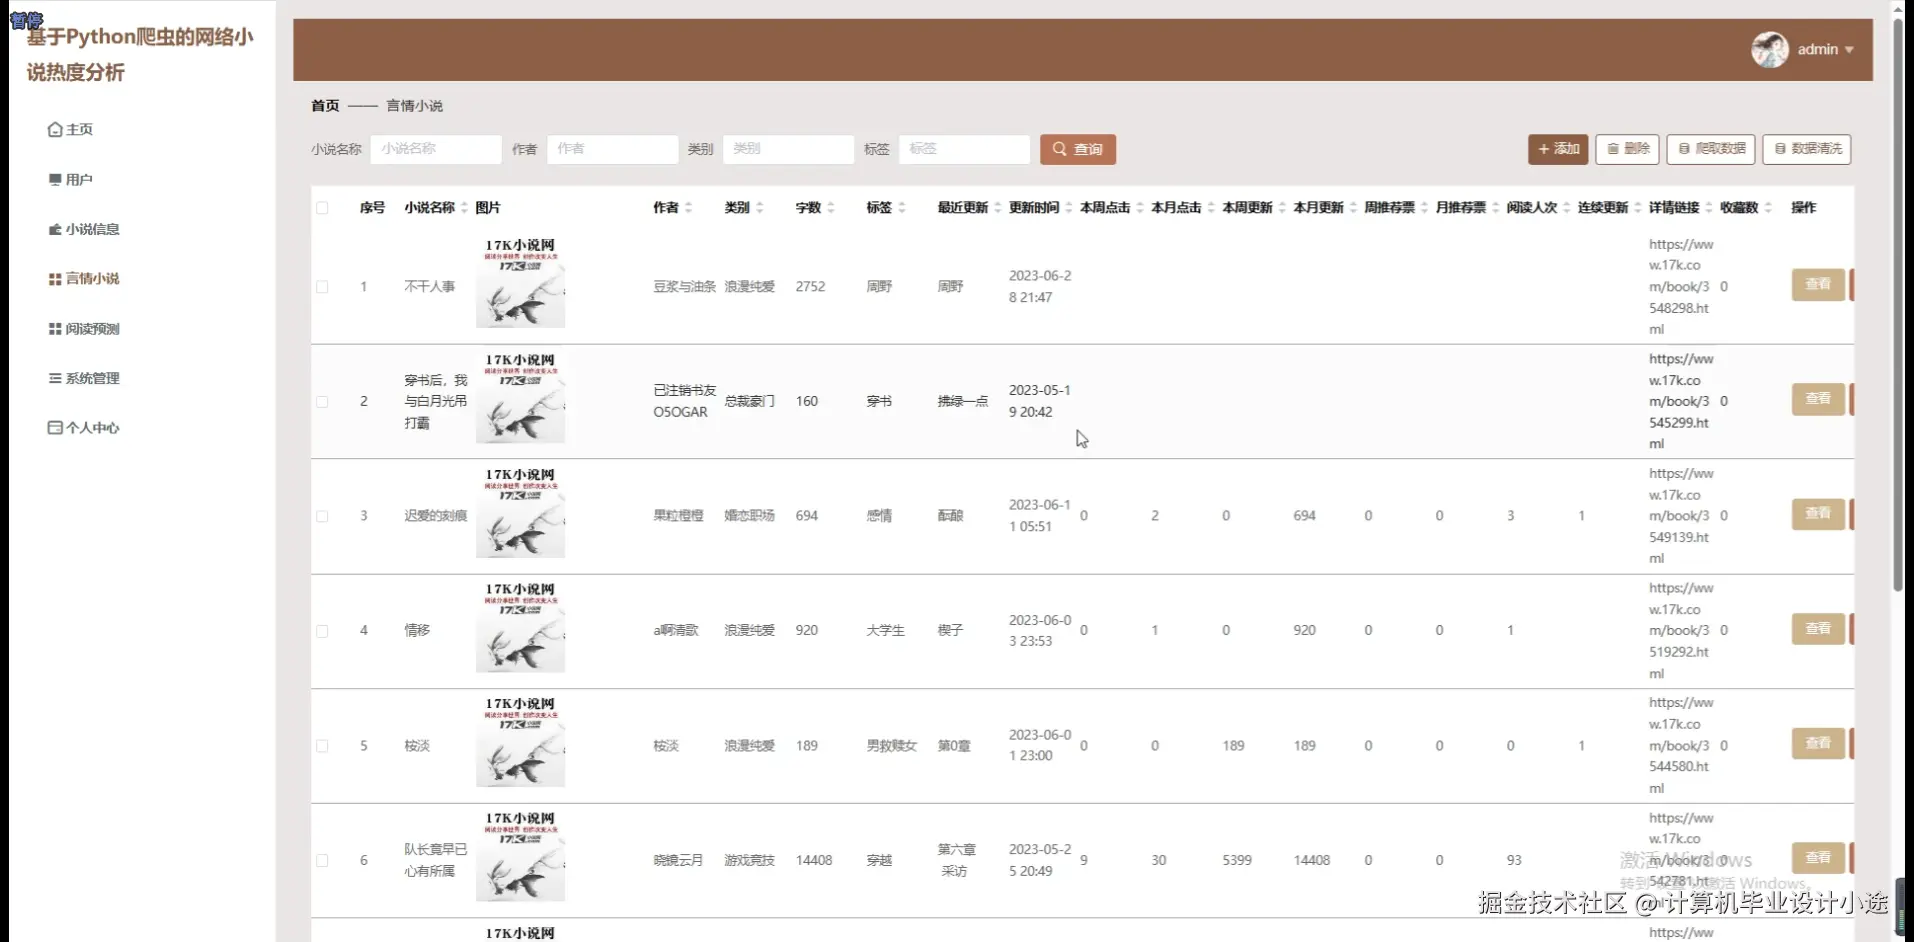The image size is (1914, 942).
Task: Select 言情小说 in the sidebar
Action: pyautogui.click(x=84, y=279)
